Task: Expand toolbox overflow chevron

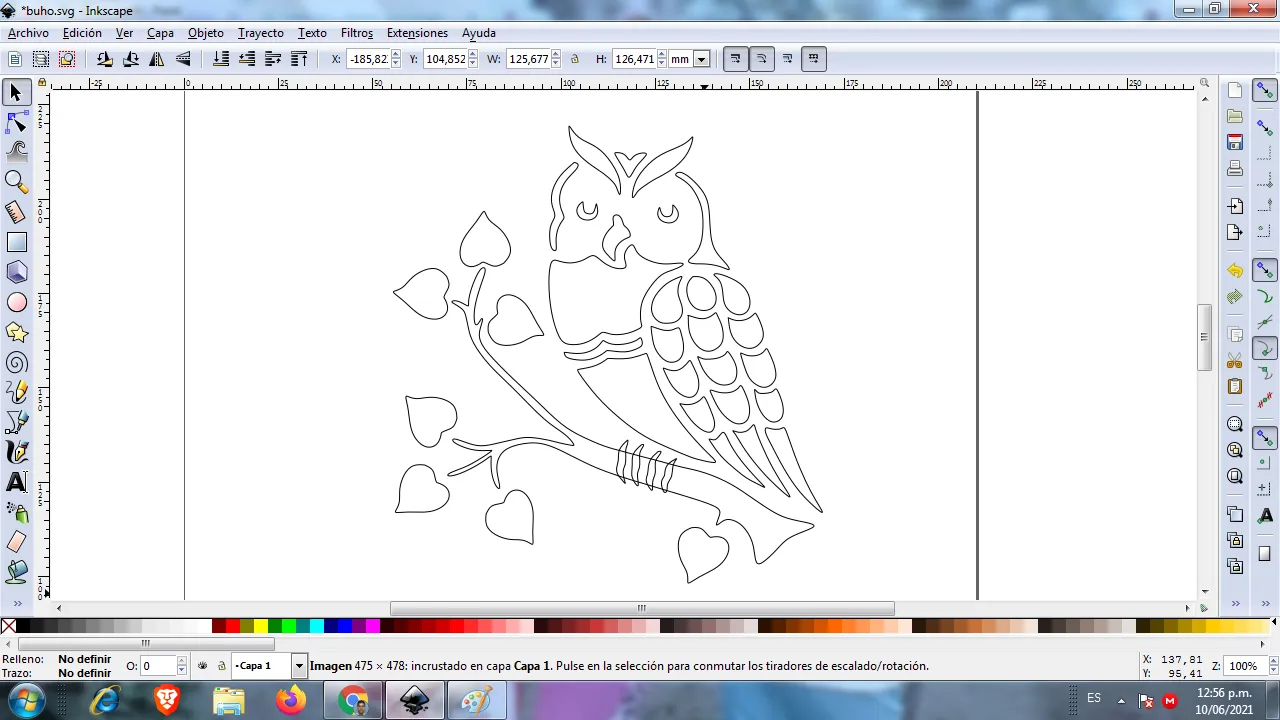Action: pos(16,603)
